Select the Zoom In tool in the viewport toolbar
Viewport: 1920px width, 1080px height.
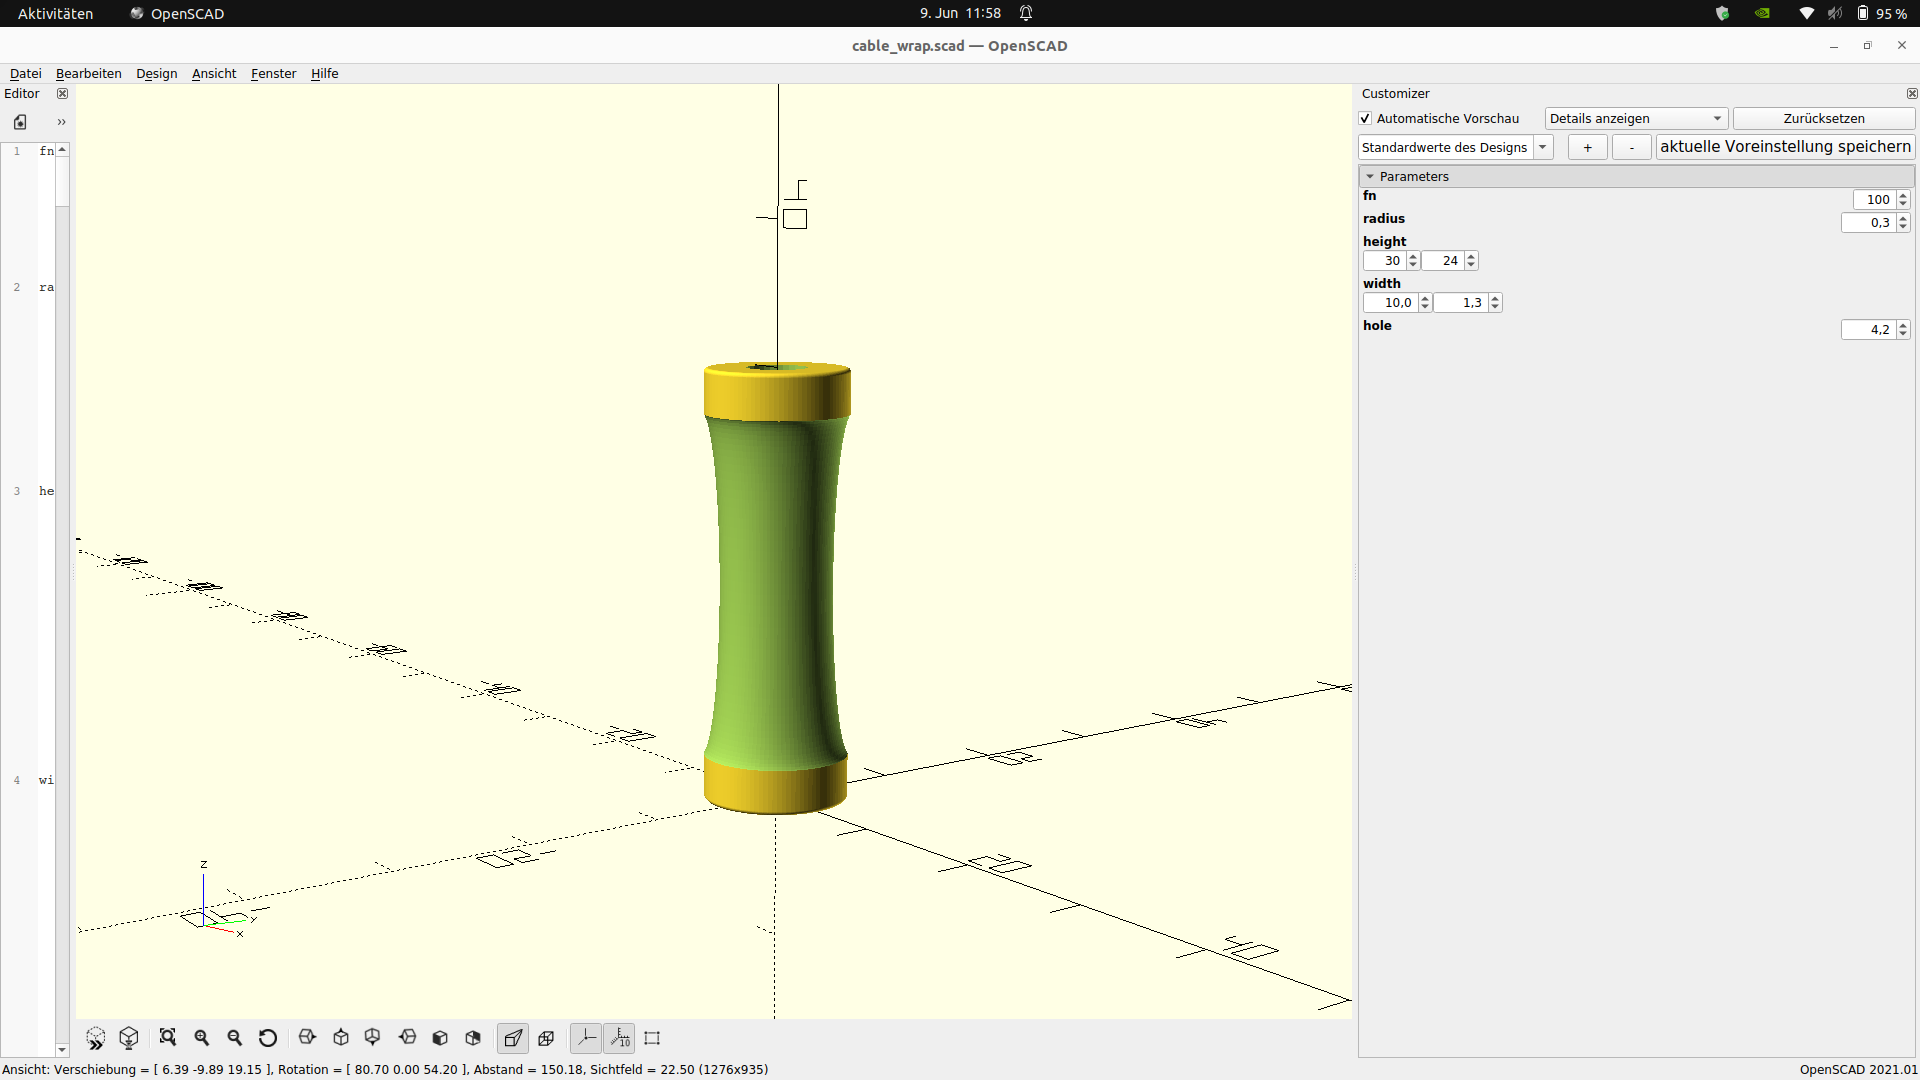click(202, 1038)
